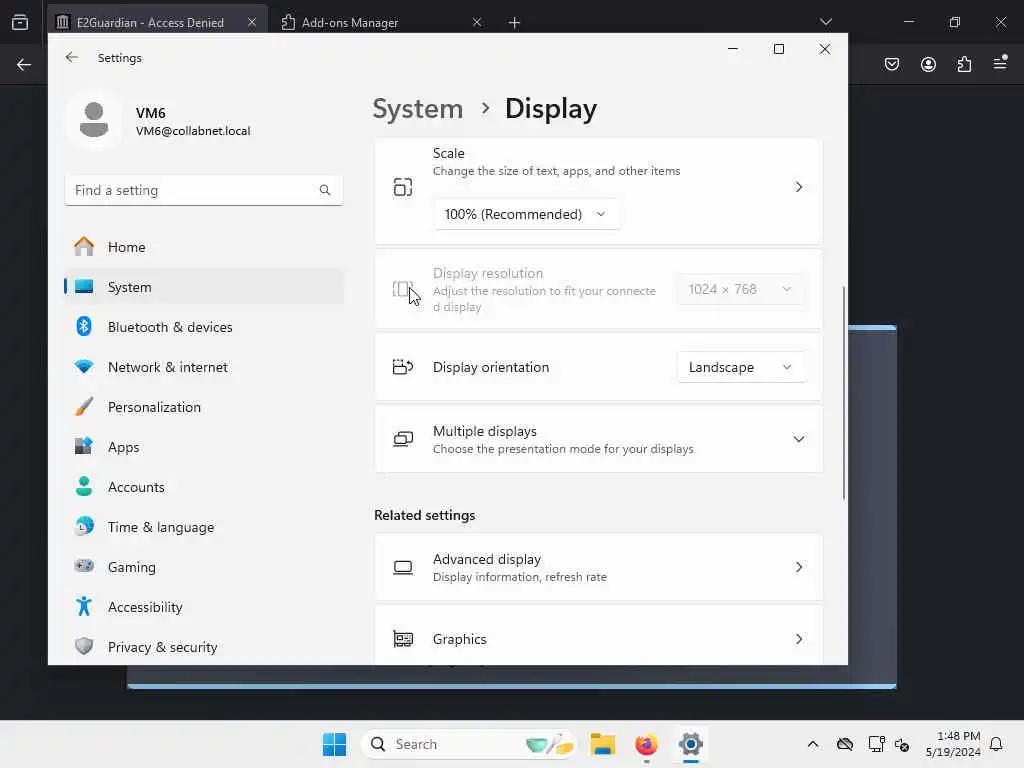Viewport: 1024px width, 768px height.
Task: Open File Explorer from taskbar
Action: [x=603, y=744]
